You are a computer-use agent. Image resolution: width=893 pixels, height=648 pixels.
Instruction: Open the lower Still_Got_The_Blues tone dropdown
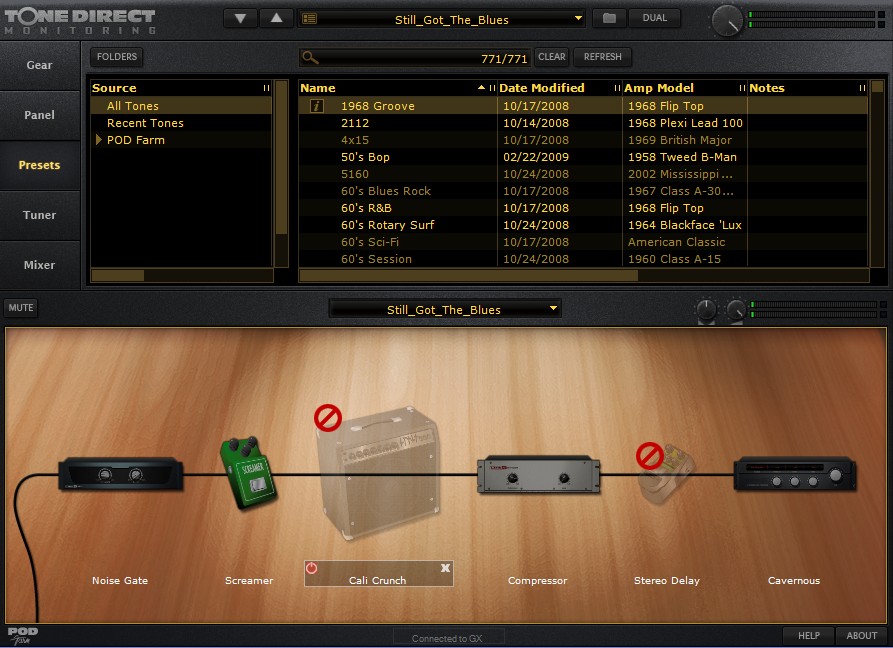445,309
